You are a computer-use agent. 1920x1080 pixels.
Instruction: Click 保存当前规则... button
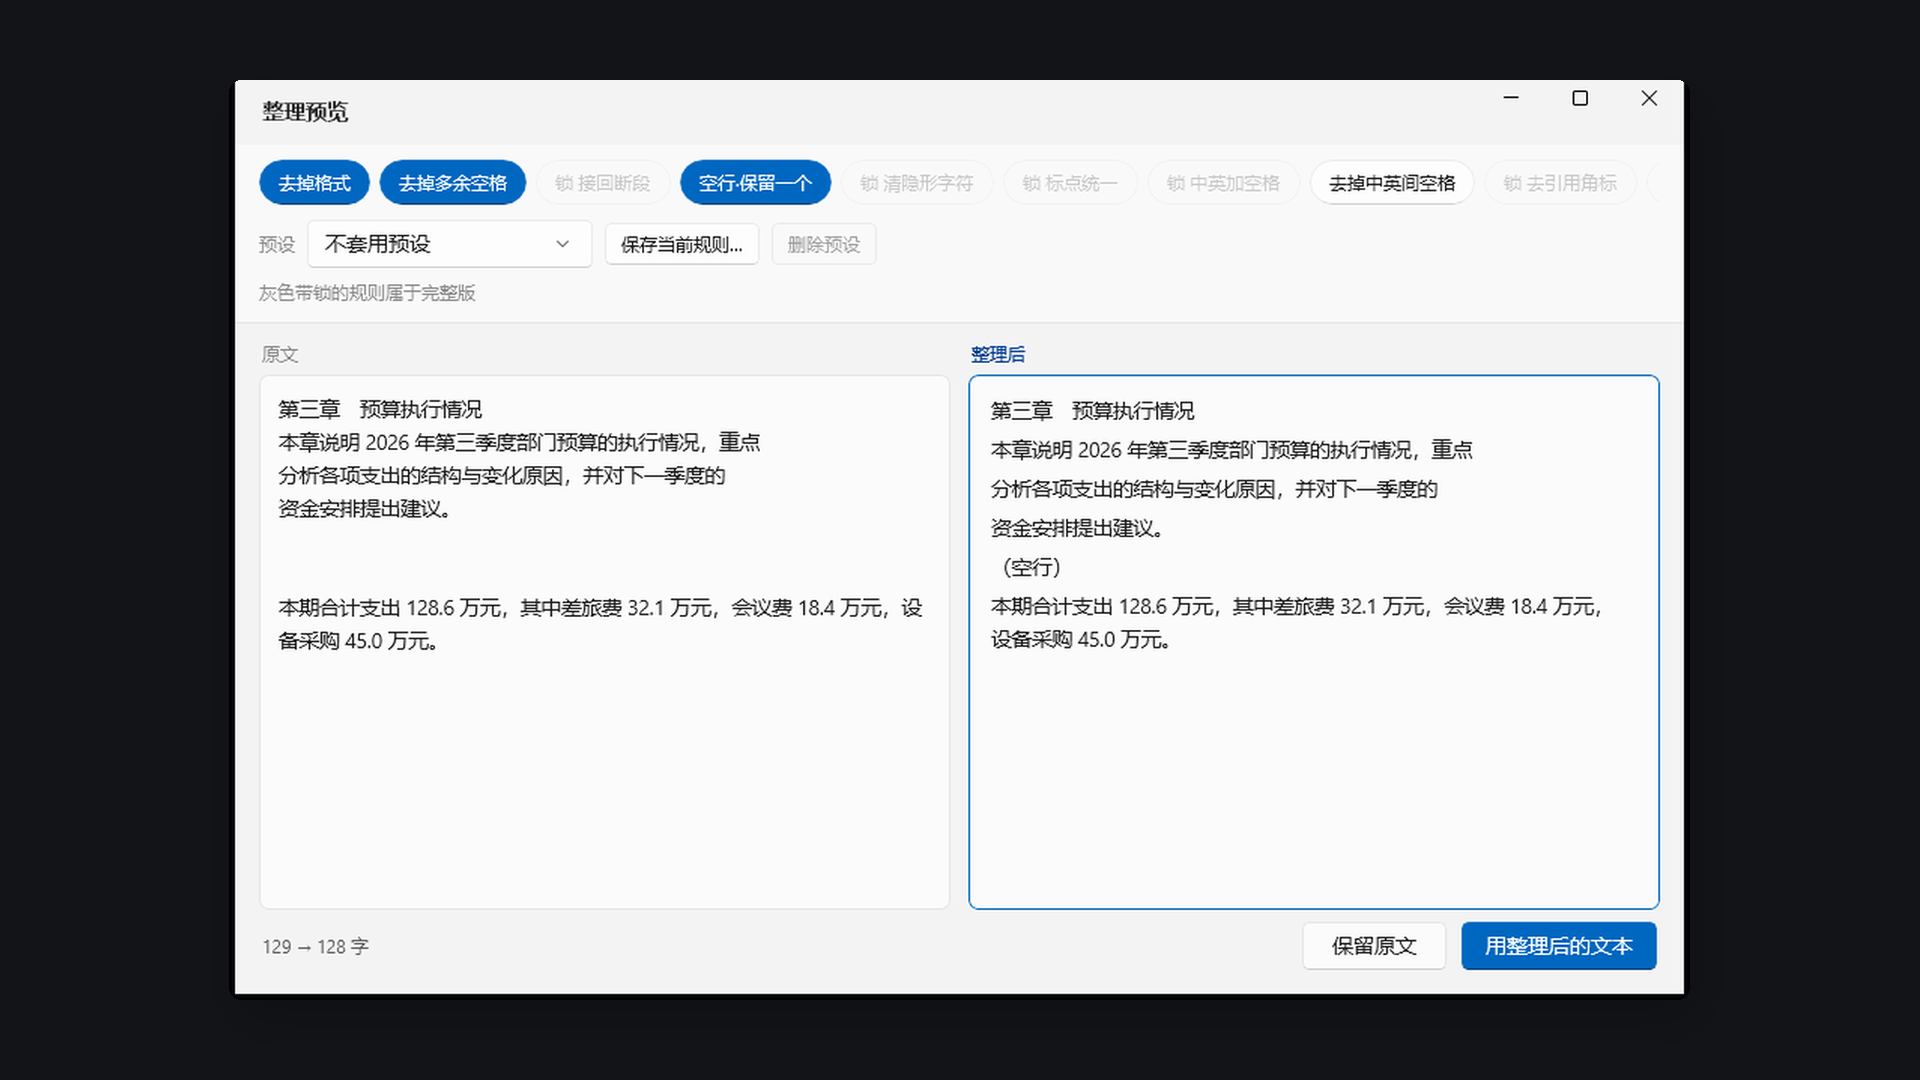click(681, 244)
